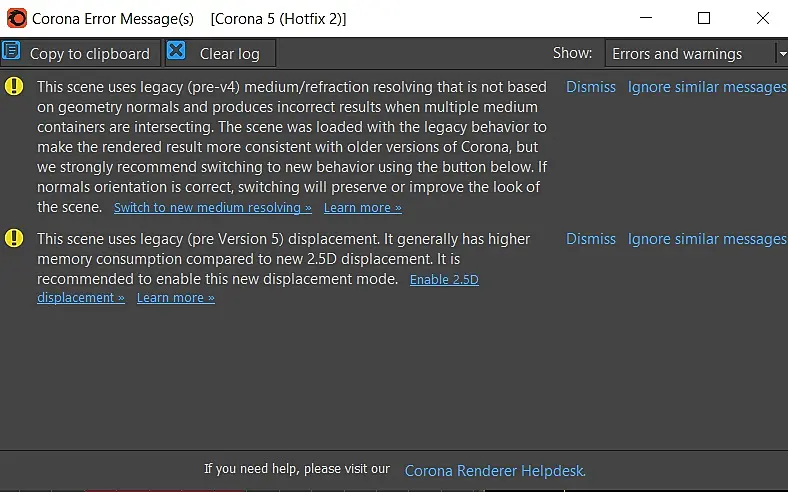This screenshot has height=492, width=788.
Task: Maximize the Corona Error Messages window
Action: pos(704,19)
